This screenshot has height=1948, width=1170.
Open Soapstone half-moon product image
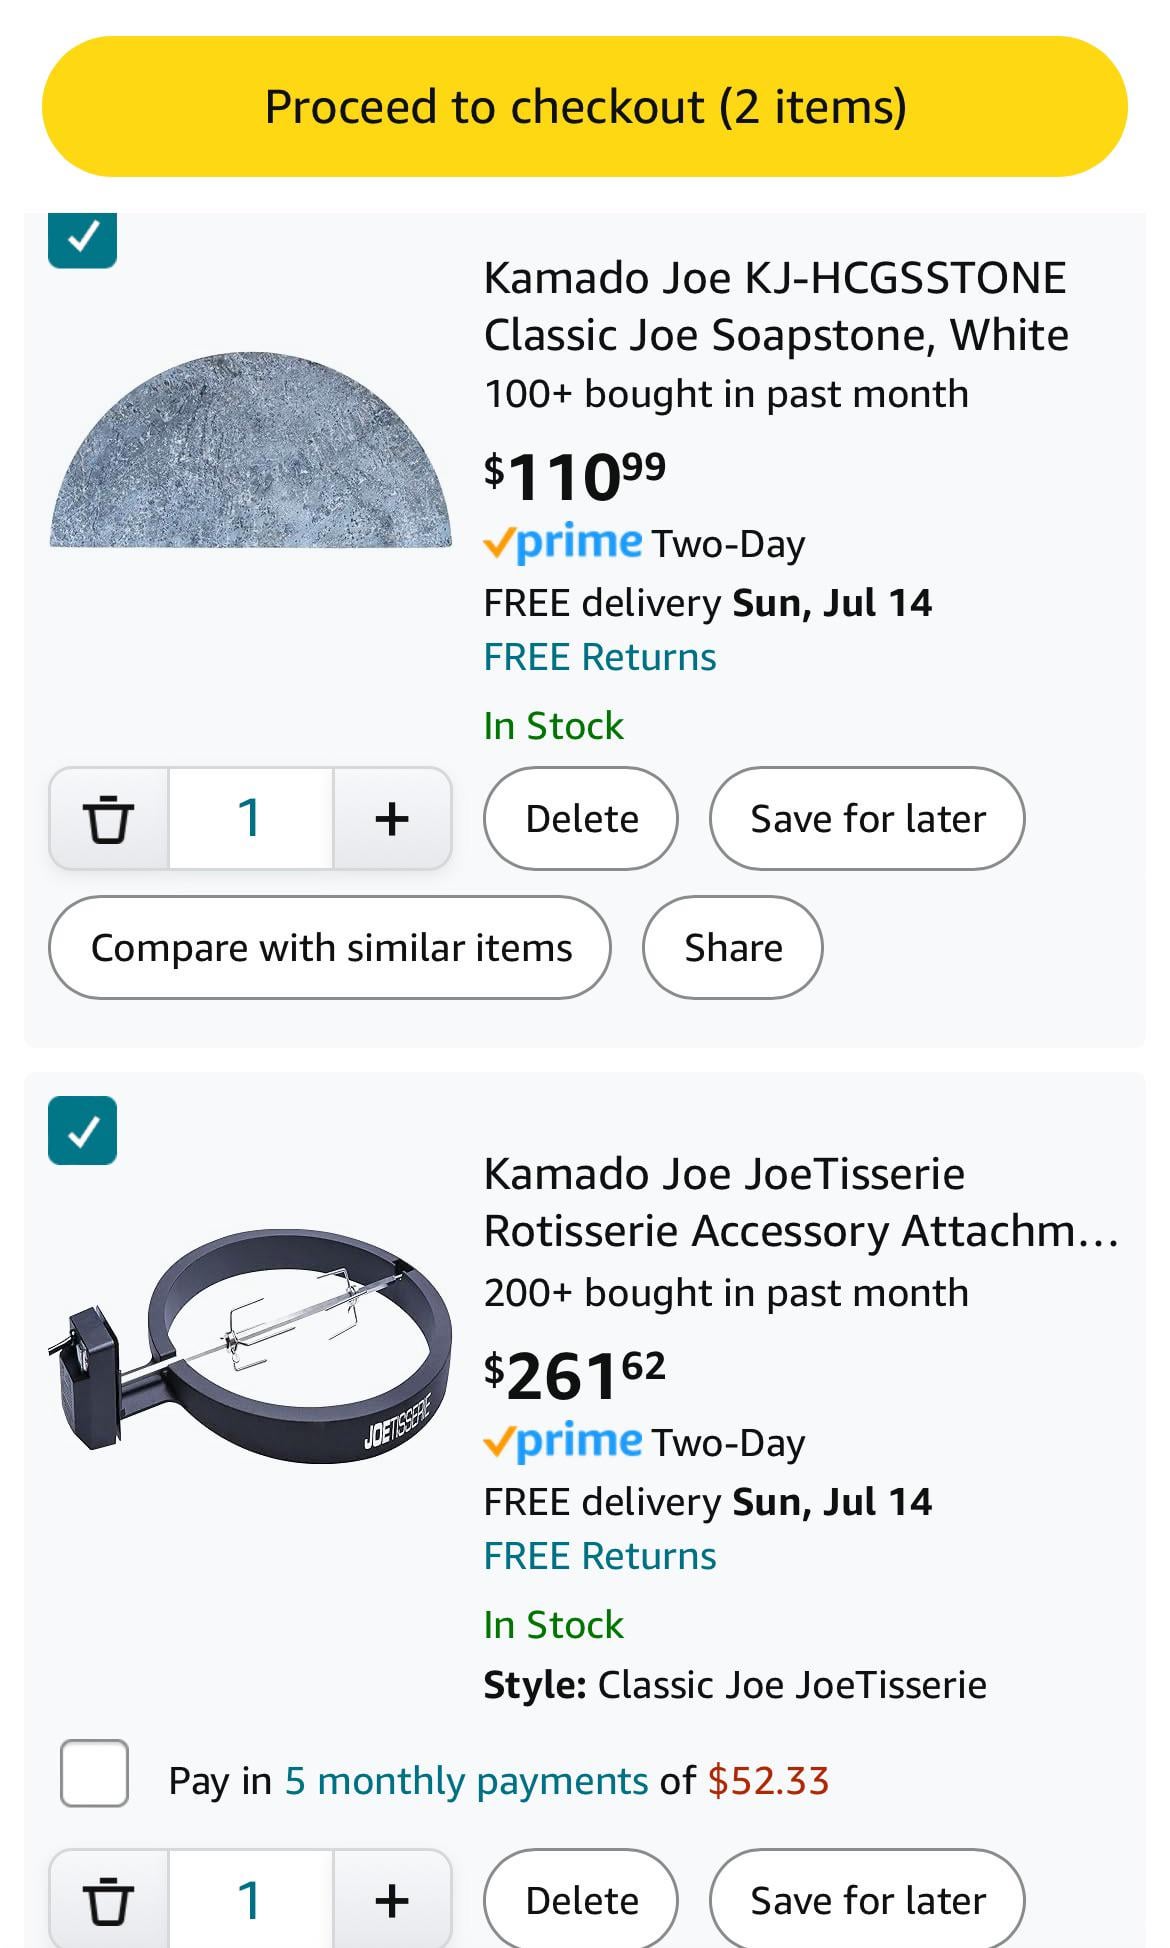[250, 451]
